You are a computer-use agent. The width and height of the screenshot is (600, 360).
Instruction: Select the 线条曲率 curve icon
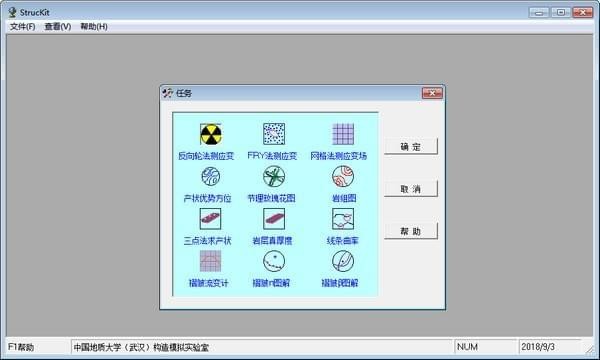343,219
